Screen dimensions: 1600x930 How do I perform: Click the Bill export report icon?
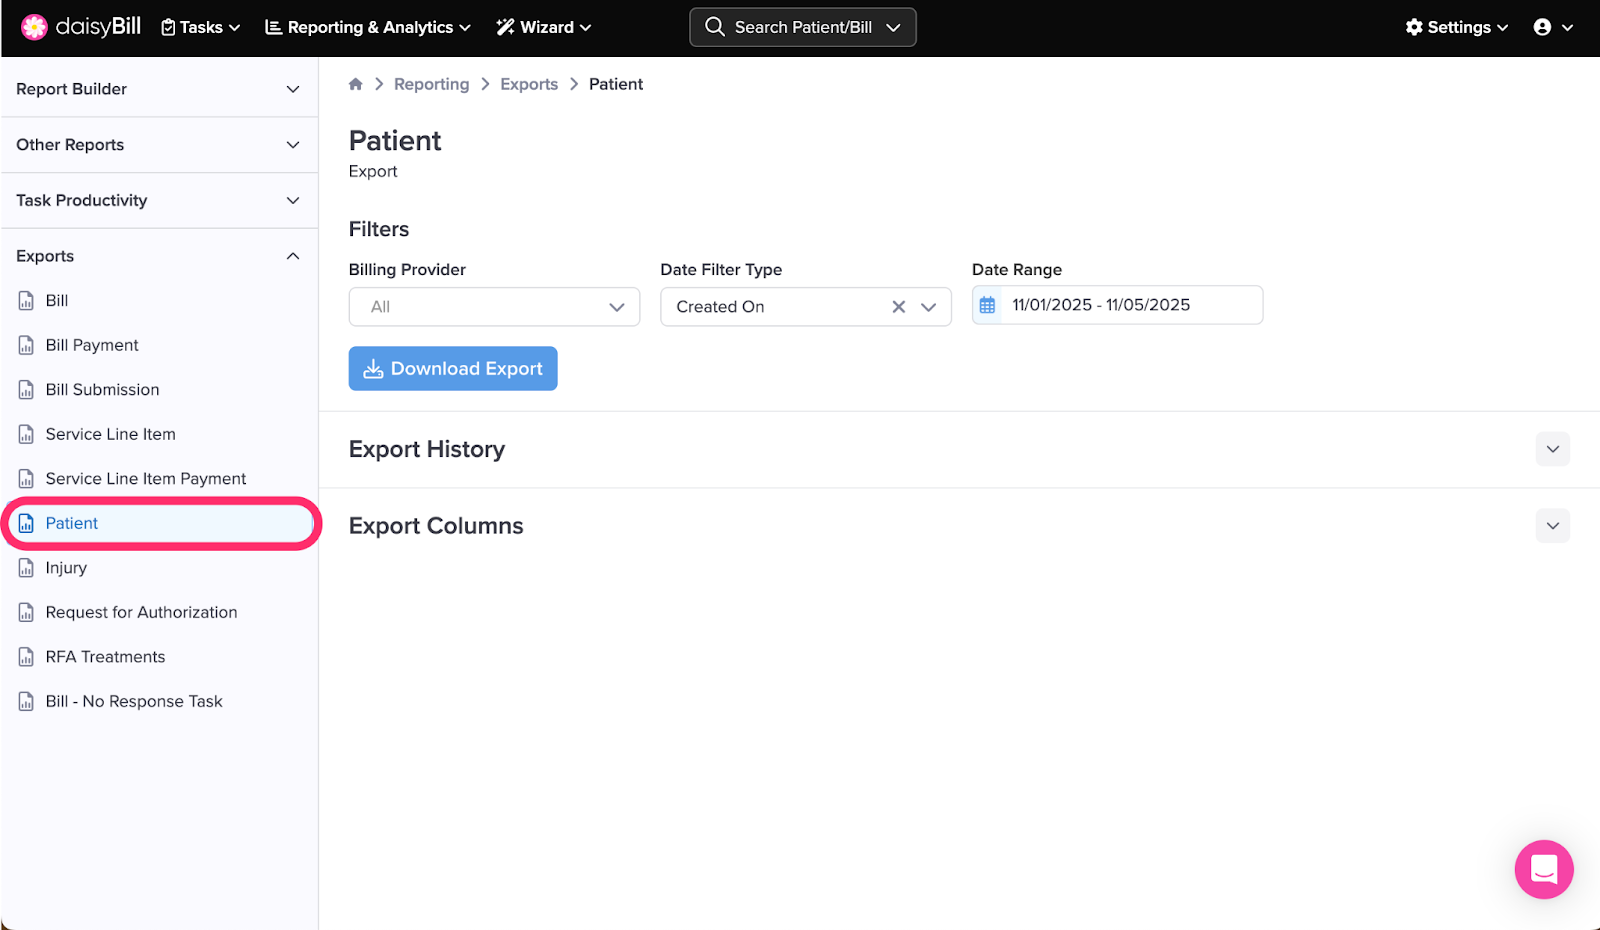point(27,301)
